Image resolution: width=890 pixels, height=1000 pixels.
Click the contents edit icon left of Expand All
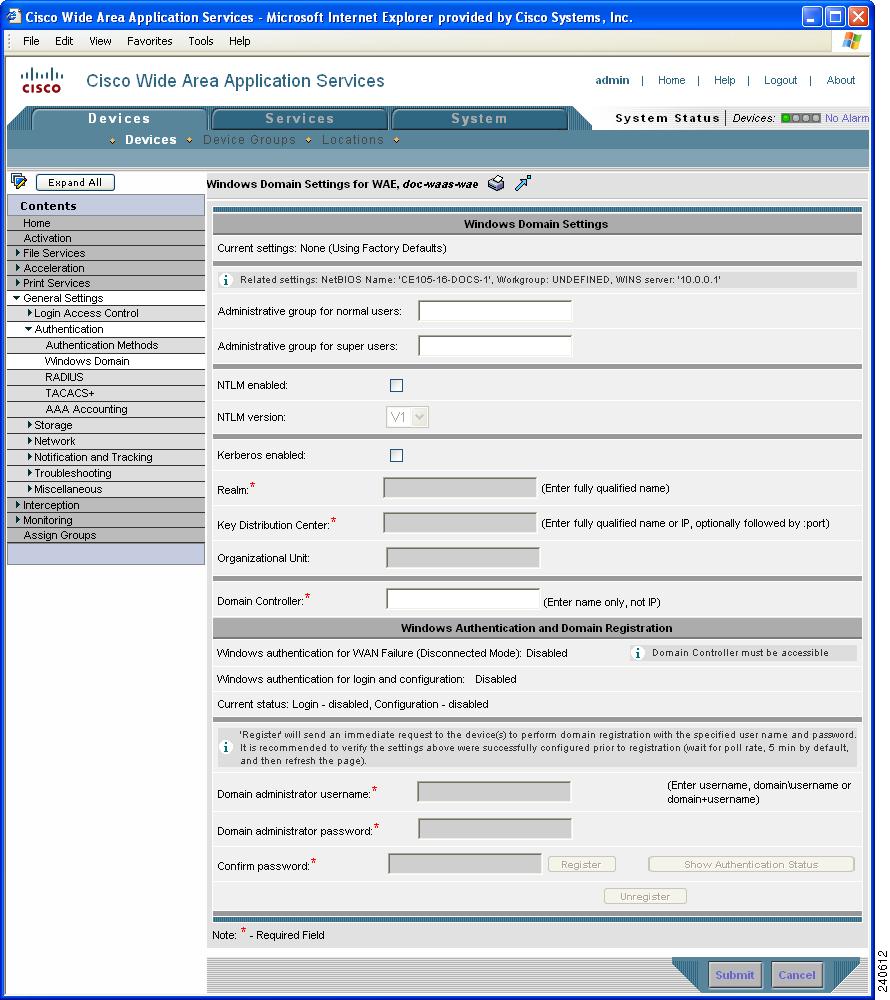(x=19, y=182)
